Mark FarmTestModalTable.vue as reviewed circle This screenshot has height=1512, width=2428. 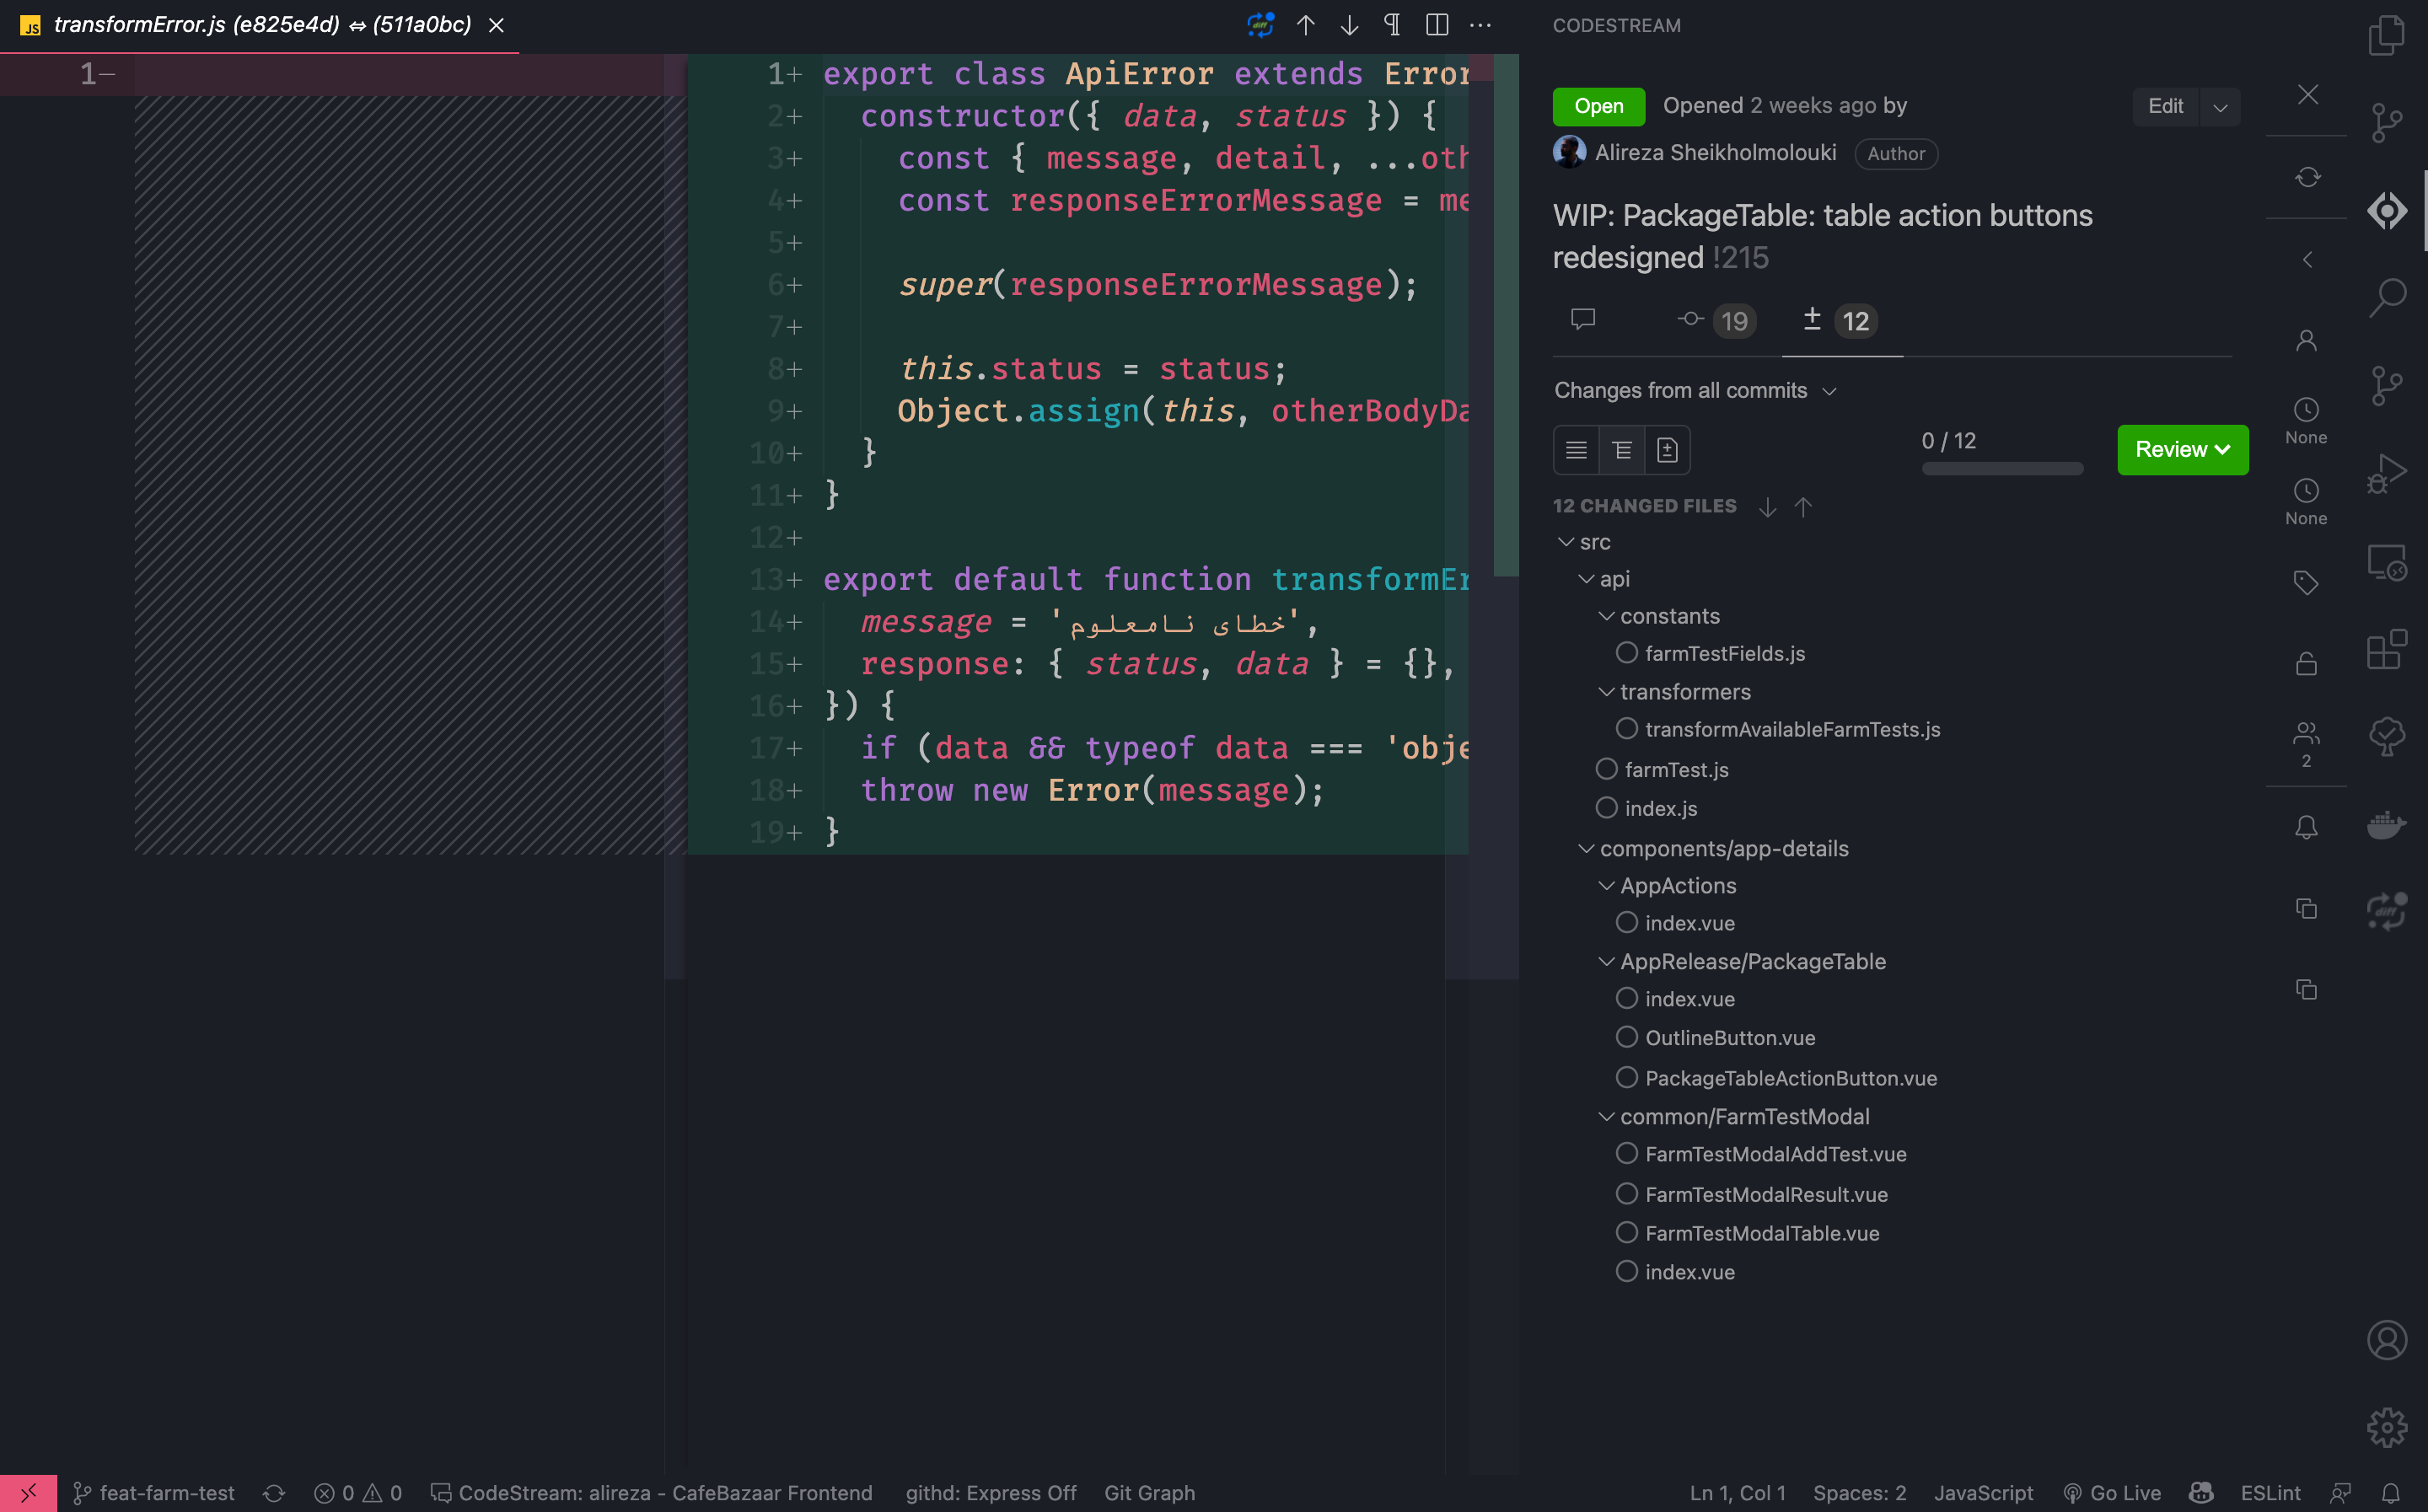point(1626,1232)
